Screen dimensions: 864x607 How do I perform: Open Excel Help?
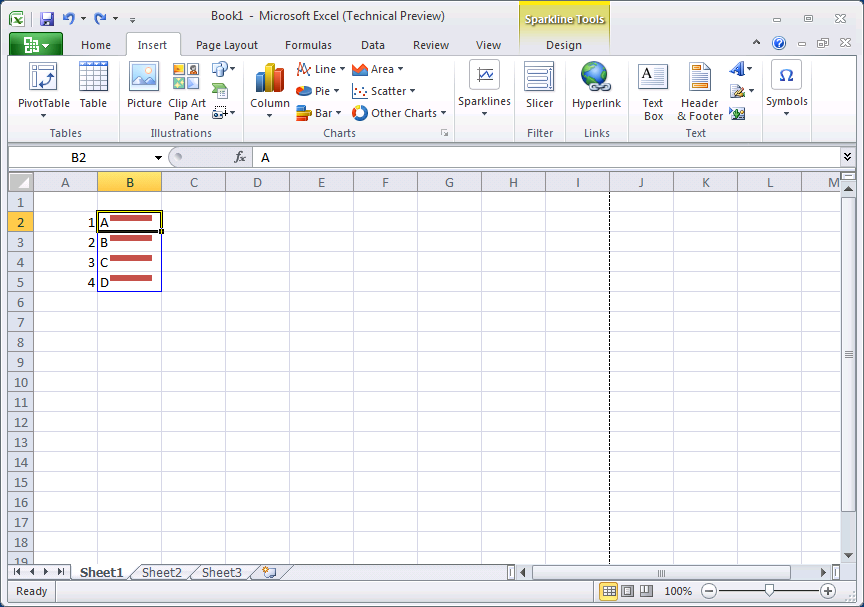779,43
